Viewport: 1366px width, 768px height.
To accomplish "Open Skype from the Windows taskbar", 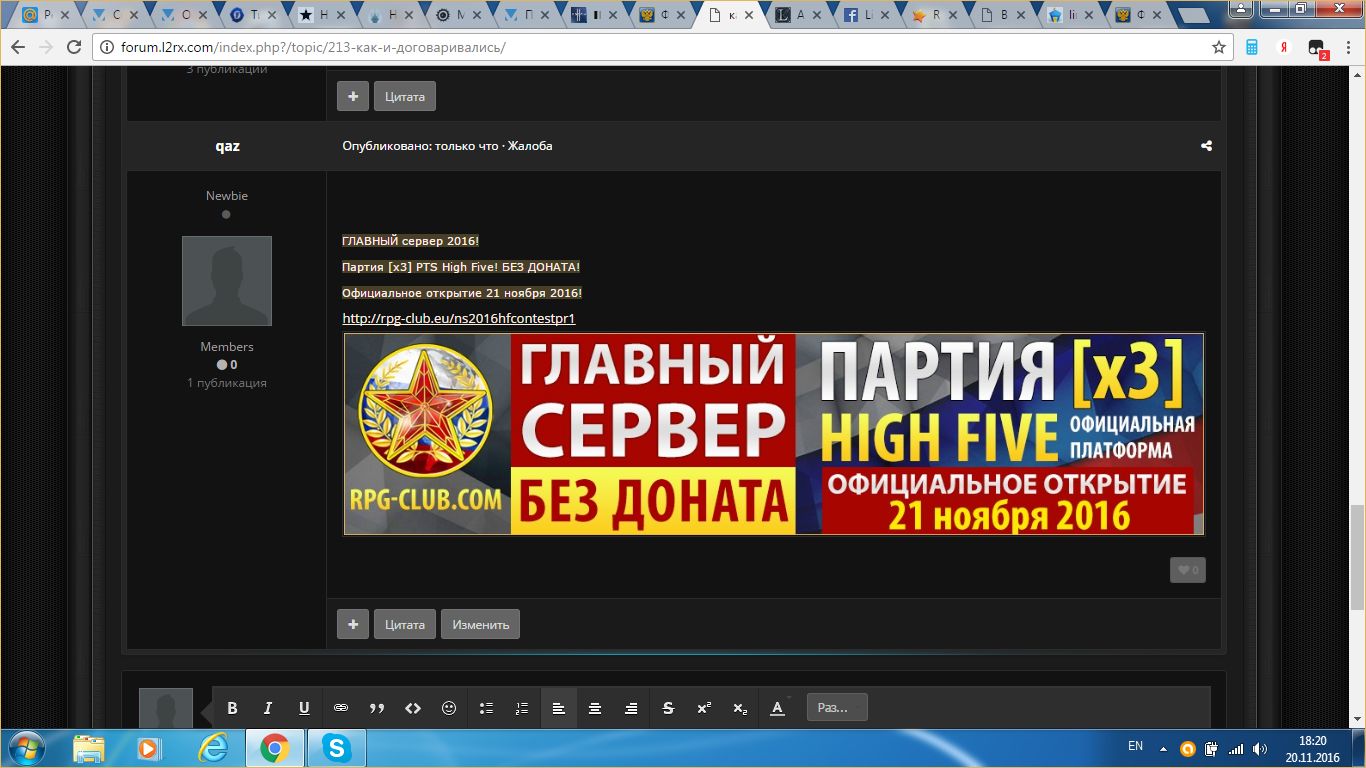I will pyautogui.click(x=336, y=748).
